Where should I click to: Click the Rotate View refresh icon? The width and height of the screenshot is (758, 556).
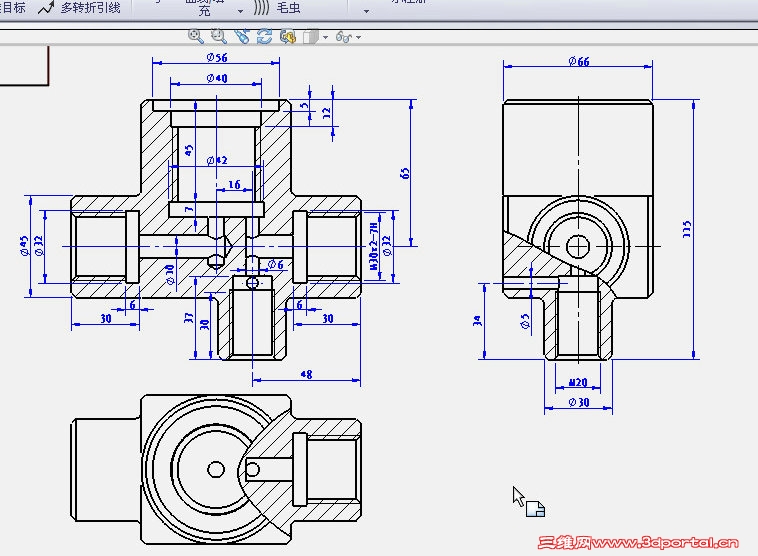[x=264, y=36]
